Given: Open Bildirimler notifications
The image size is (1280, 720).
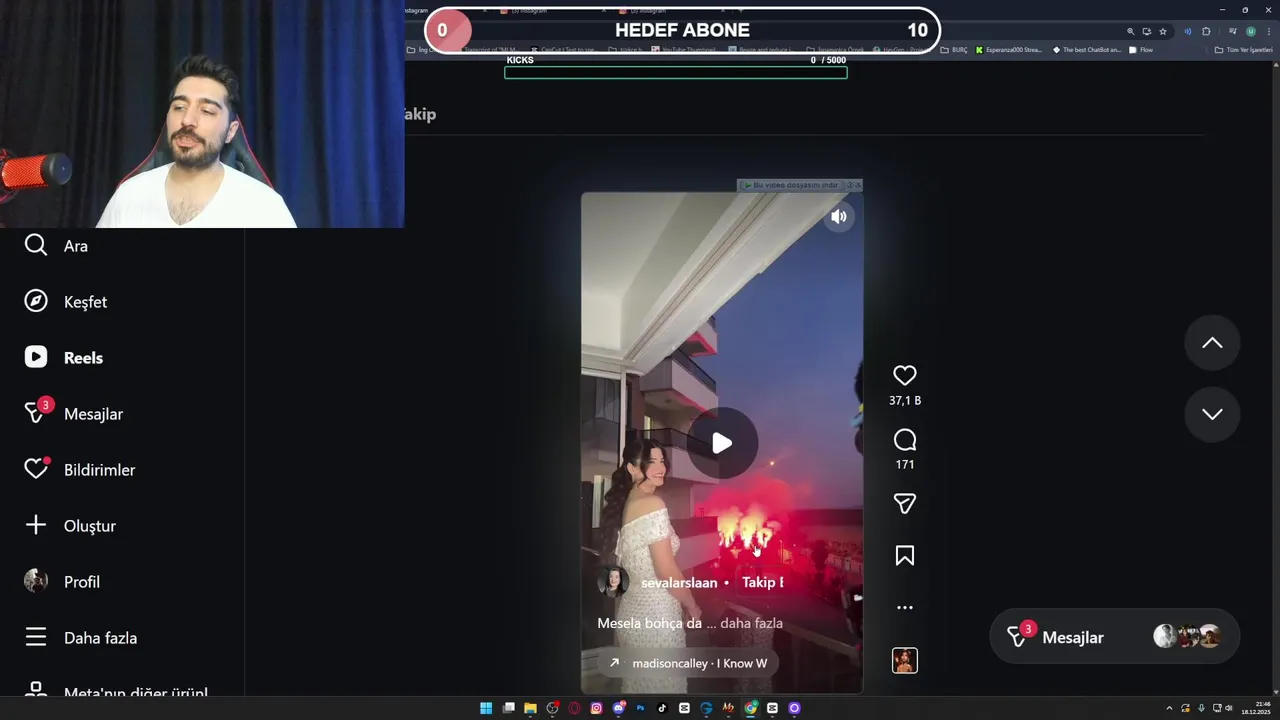Looking at the screenshot, I should click(80, 469).
